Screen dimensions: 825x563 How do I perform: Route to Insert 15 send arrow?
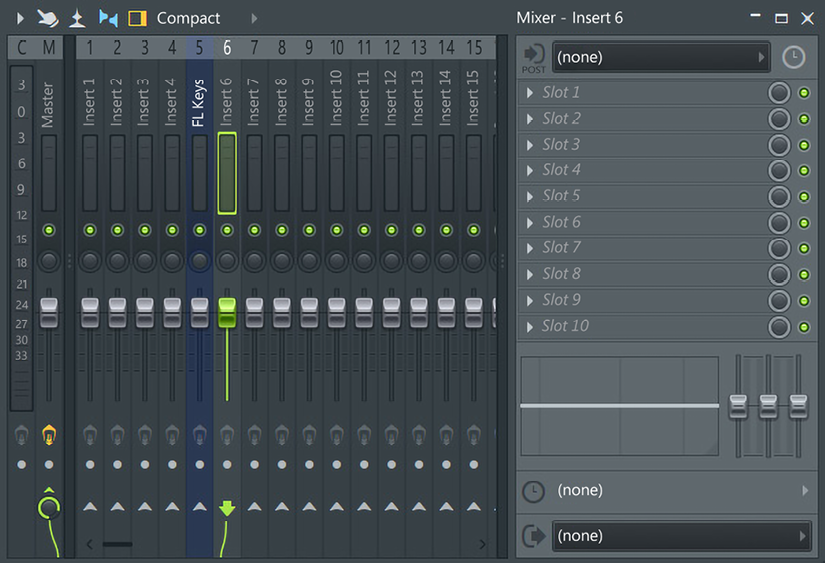pyautogui.click(x=474, y=507)
